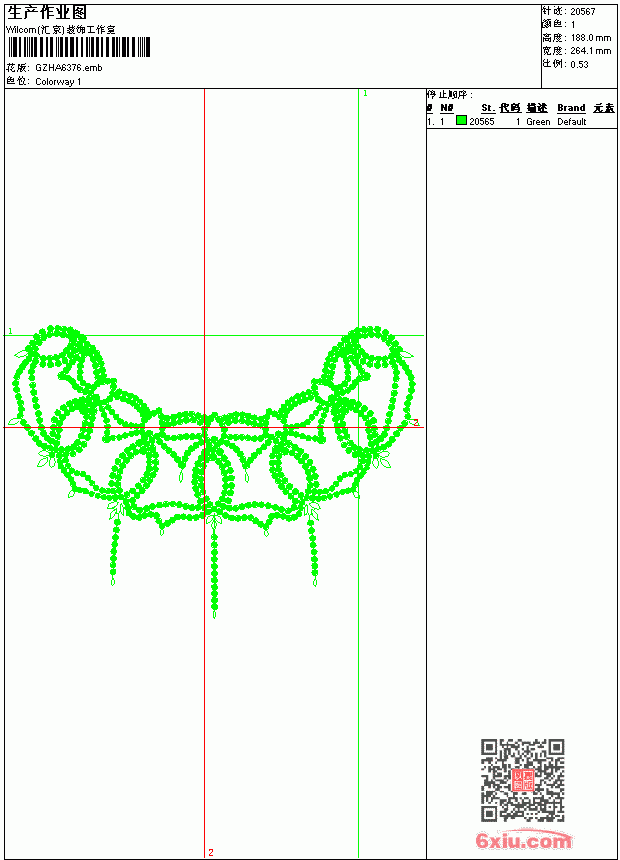Screen dimensions: 620x860
Task: Click the center hanging bead drop tip
Action: pos(214,614)
